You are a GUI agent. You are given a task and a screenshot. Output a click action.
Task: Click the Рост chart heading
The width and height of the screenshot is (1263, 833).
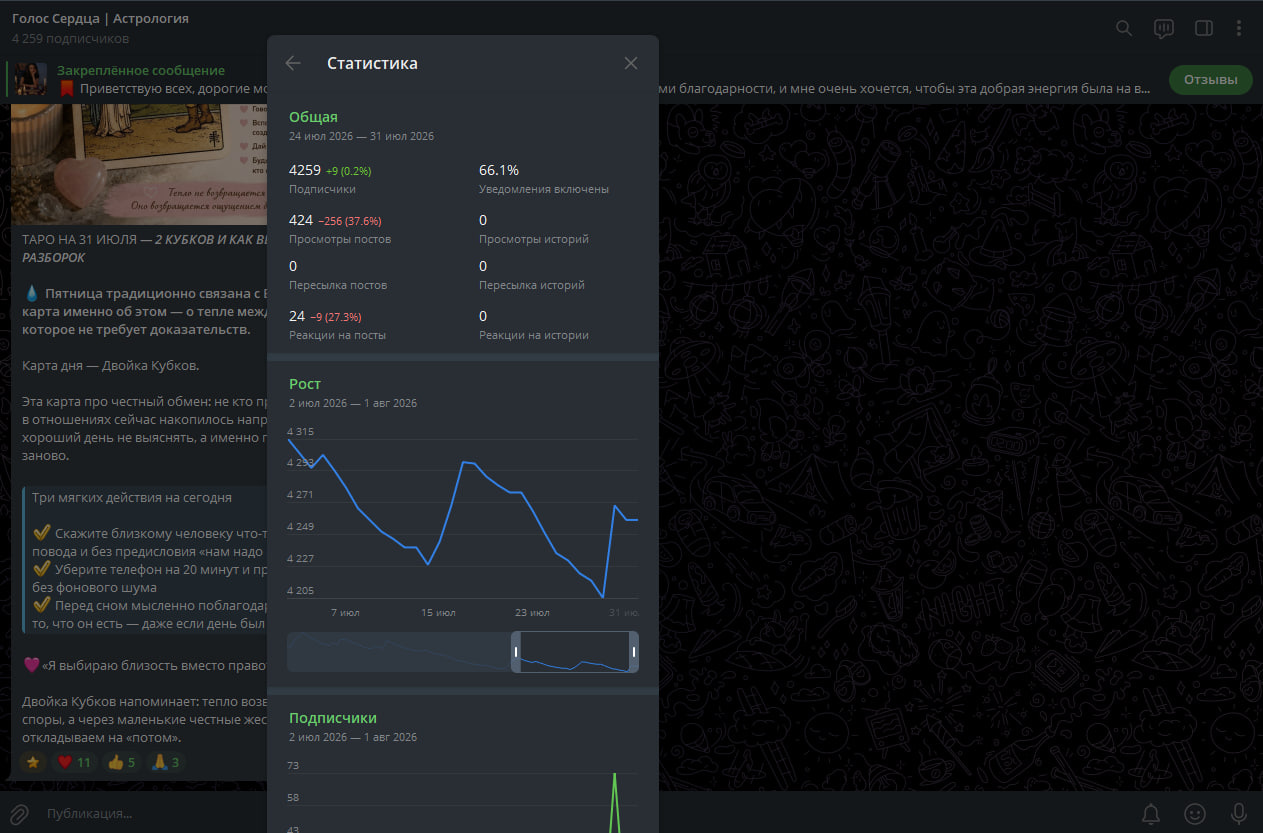(305, 384)
